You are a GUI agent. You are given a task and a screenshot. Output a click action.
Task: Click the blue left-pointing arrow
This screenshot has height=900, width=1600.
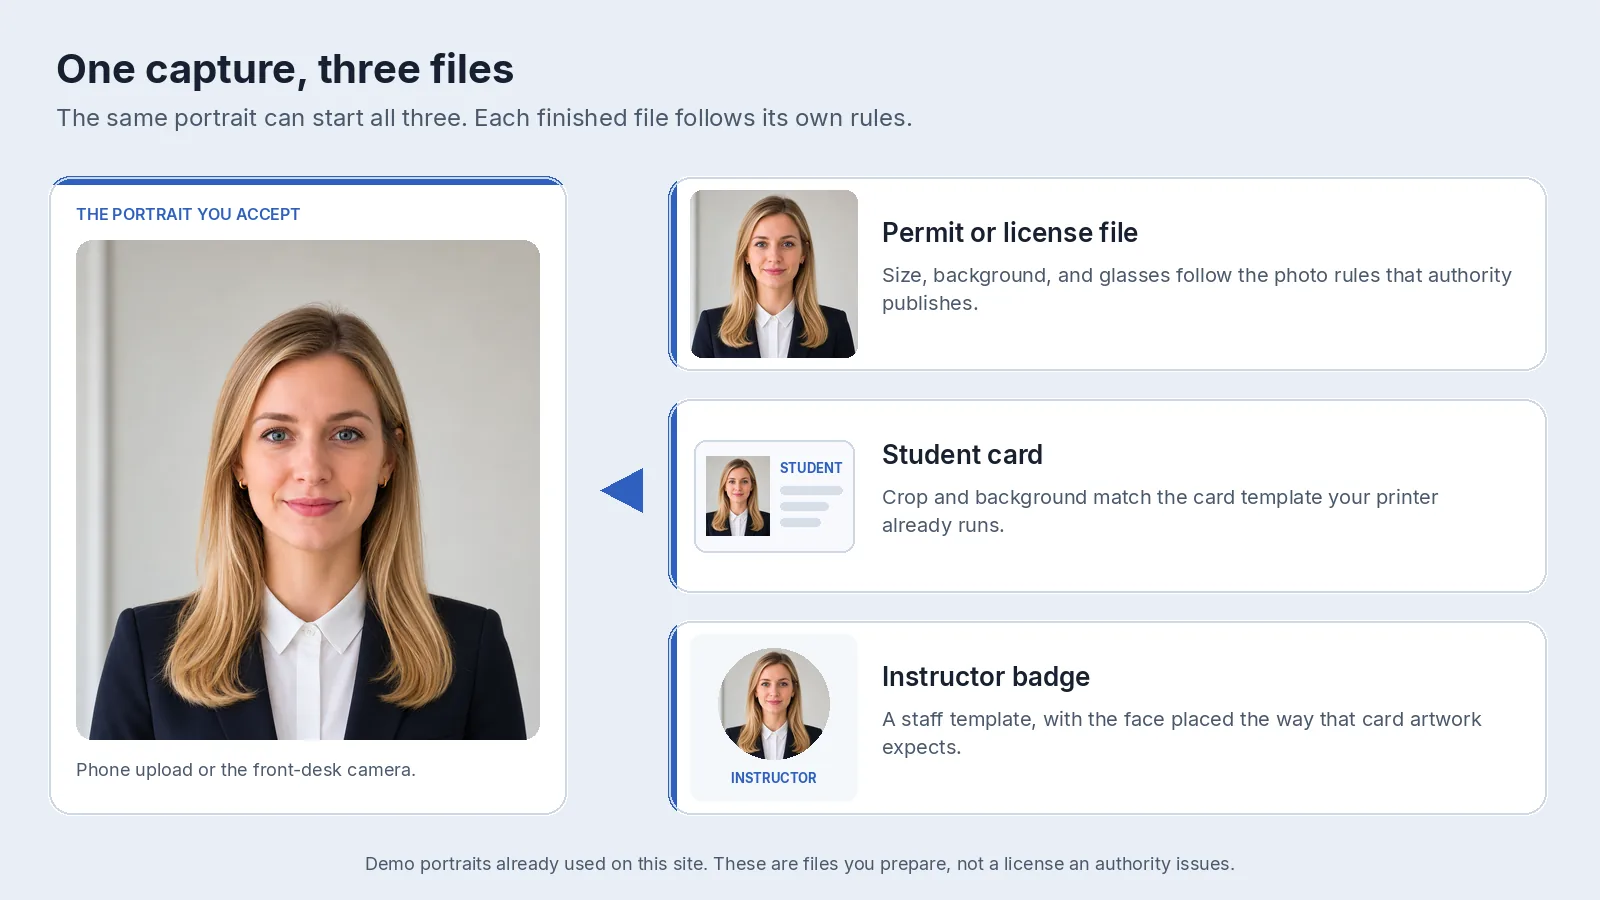click(622, 490)
